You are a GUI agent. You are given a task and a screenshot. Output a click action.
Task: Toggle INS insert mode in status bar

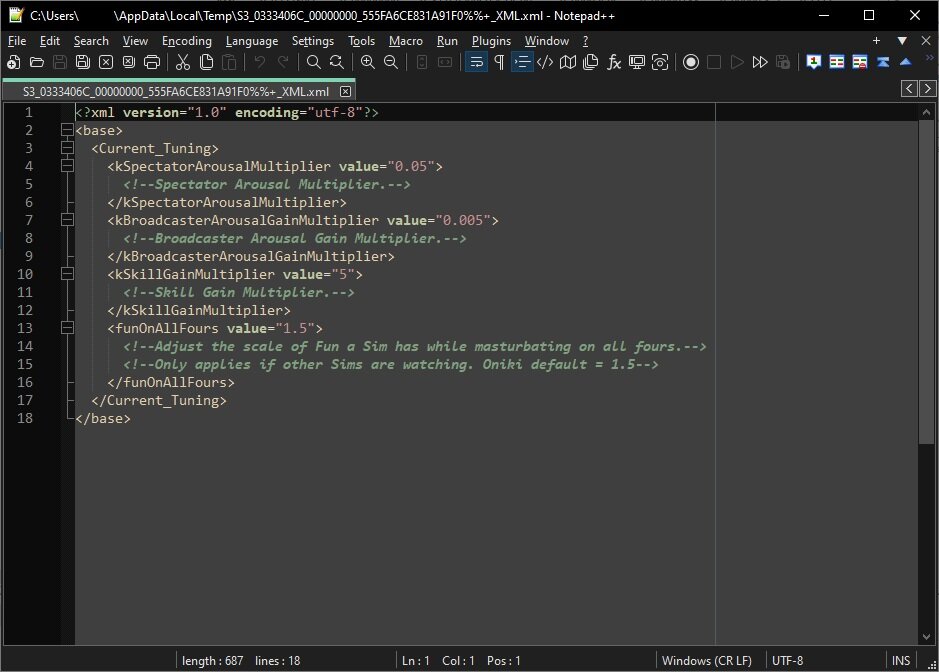901,661
